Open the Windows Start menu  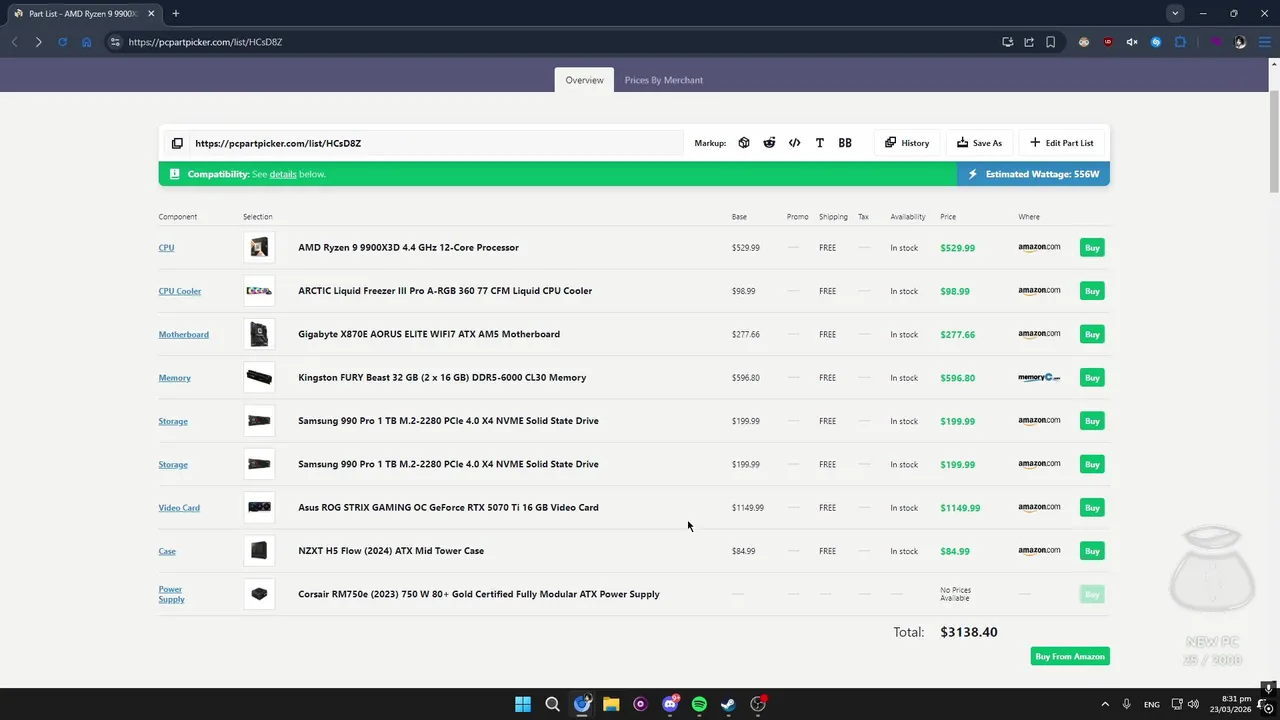(523, 704)
